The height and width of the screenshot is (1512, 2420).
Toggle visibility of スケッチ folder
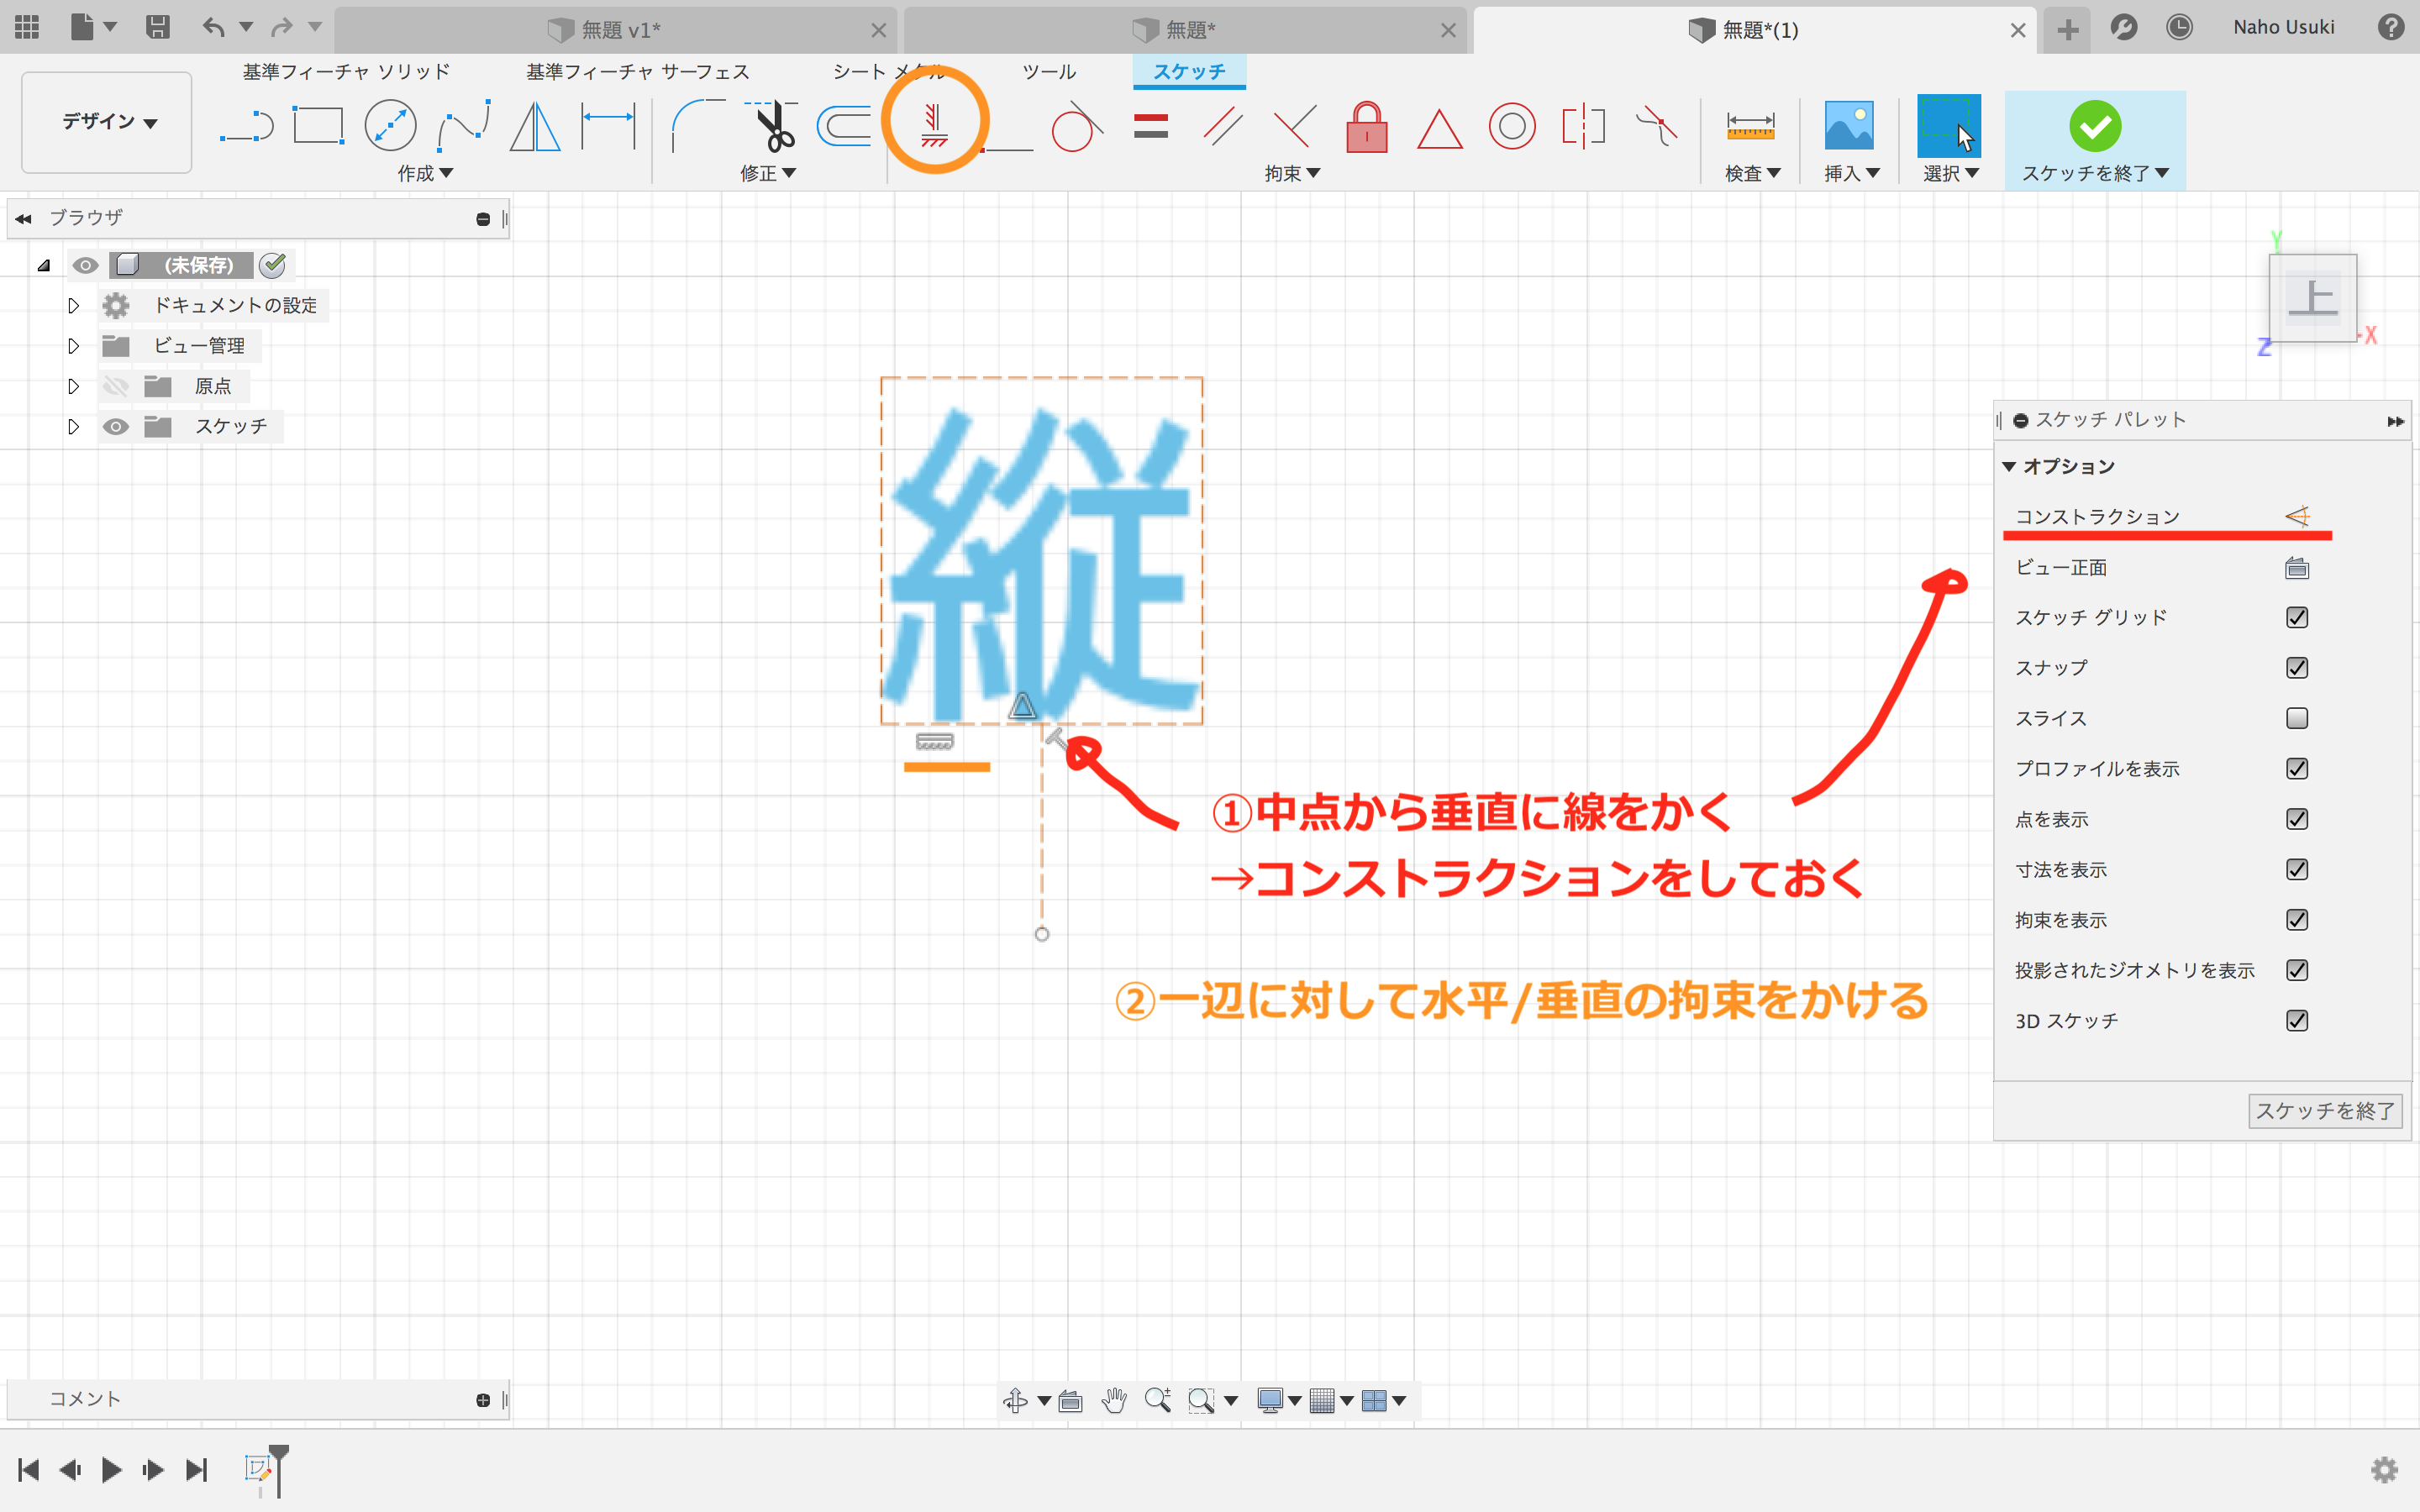pyautogui.click(x=116, y=427)
